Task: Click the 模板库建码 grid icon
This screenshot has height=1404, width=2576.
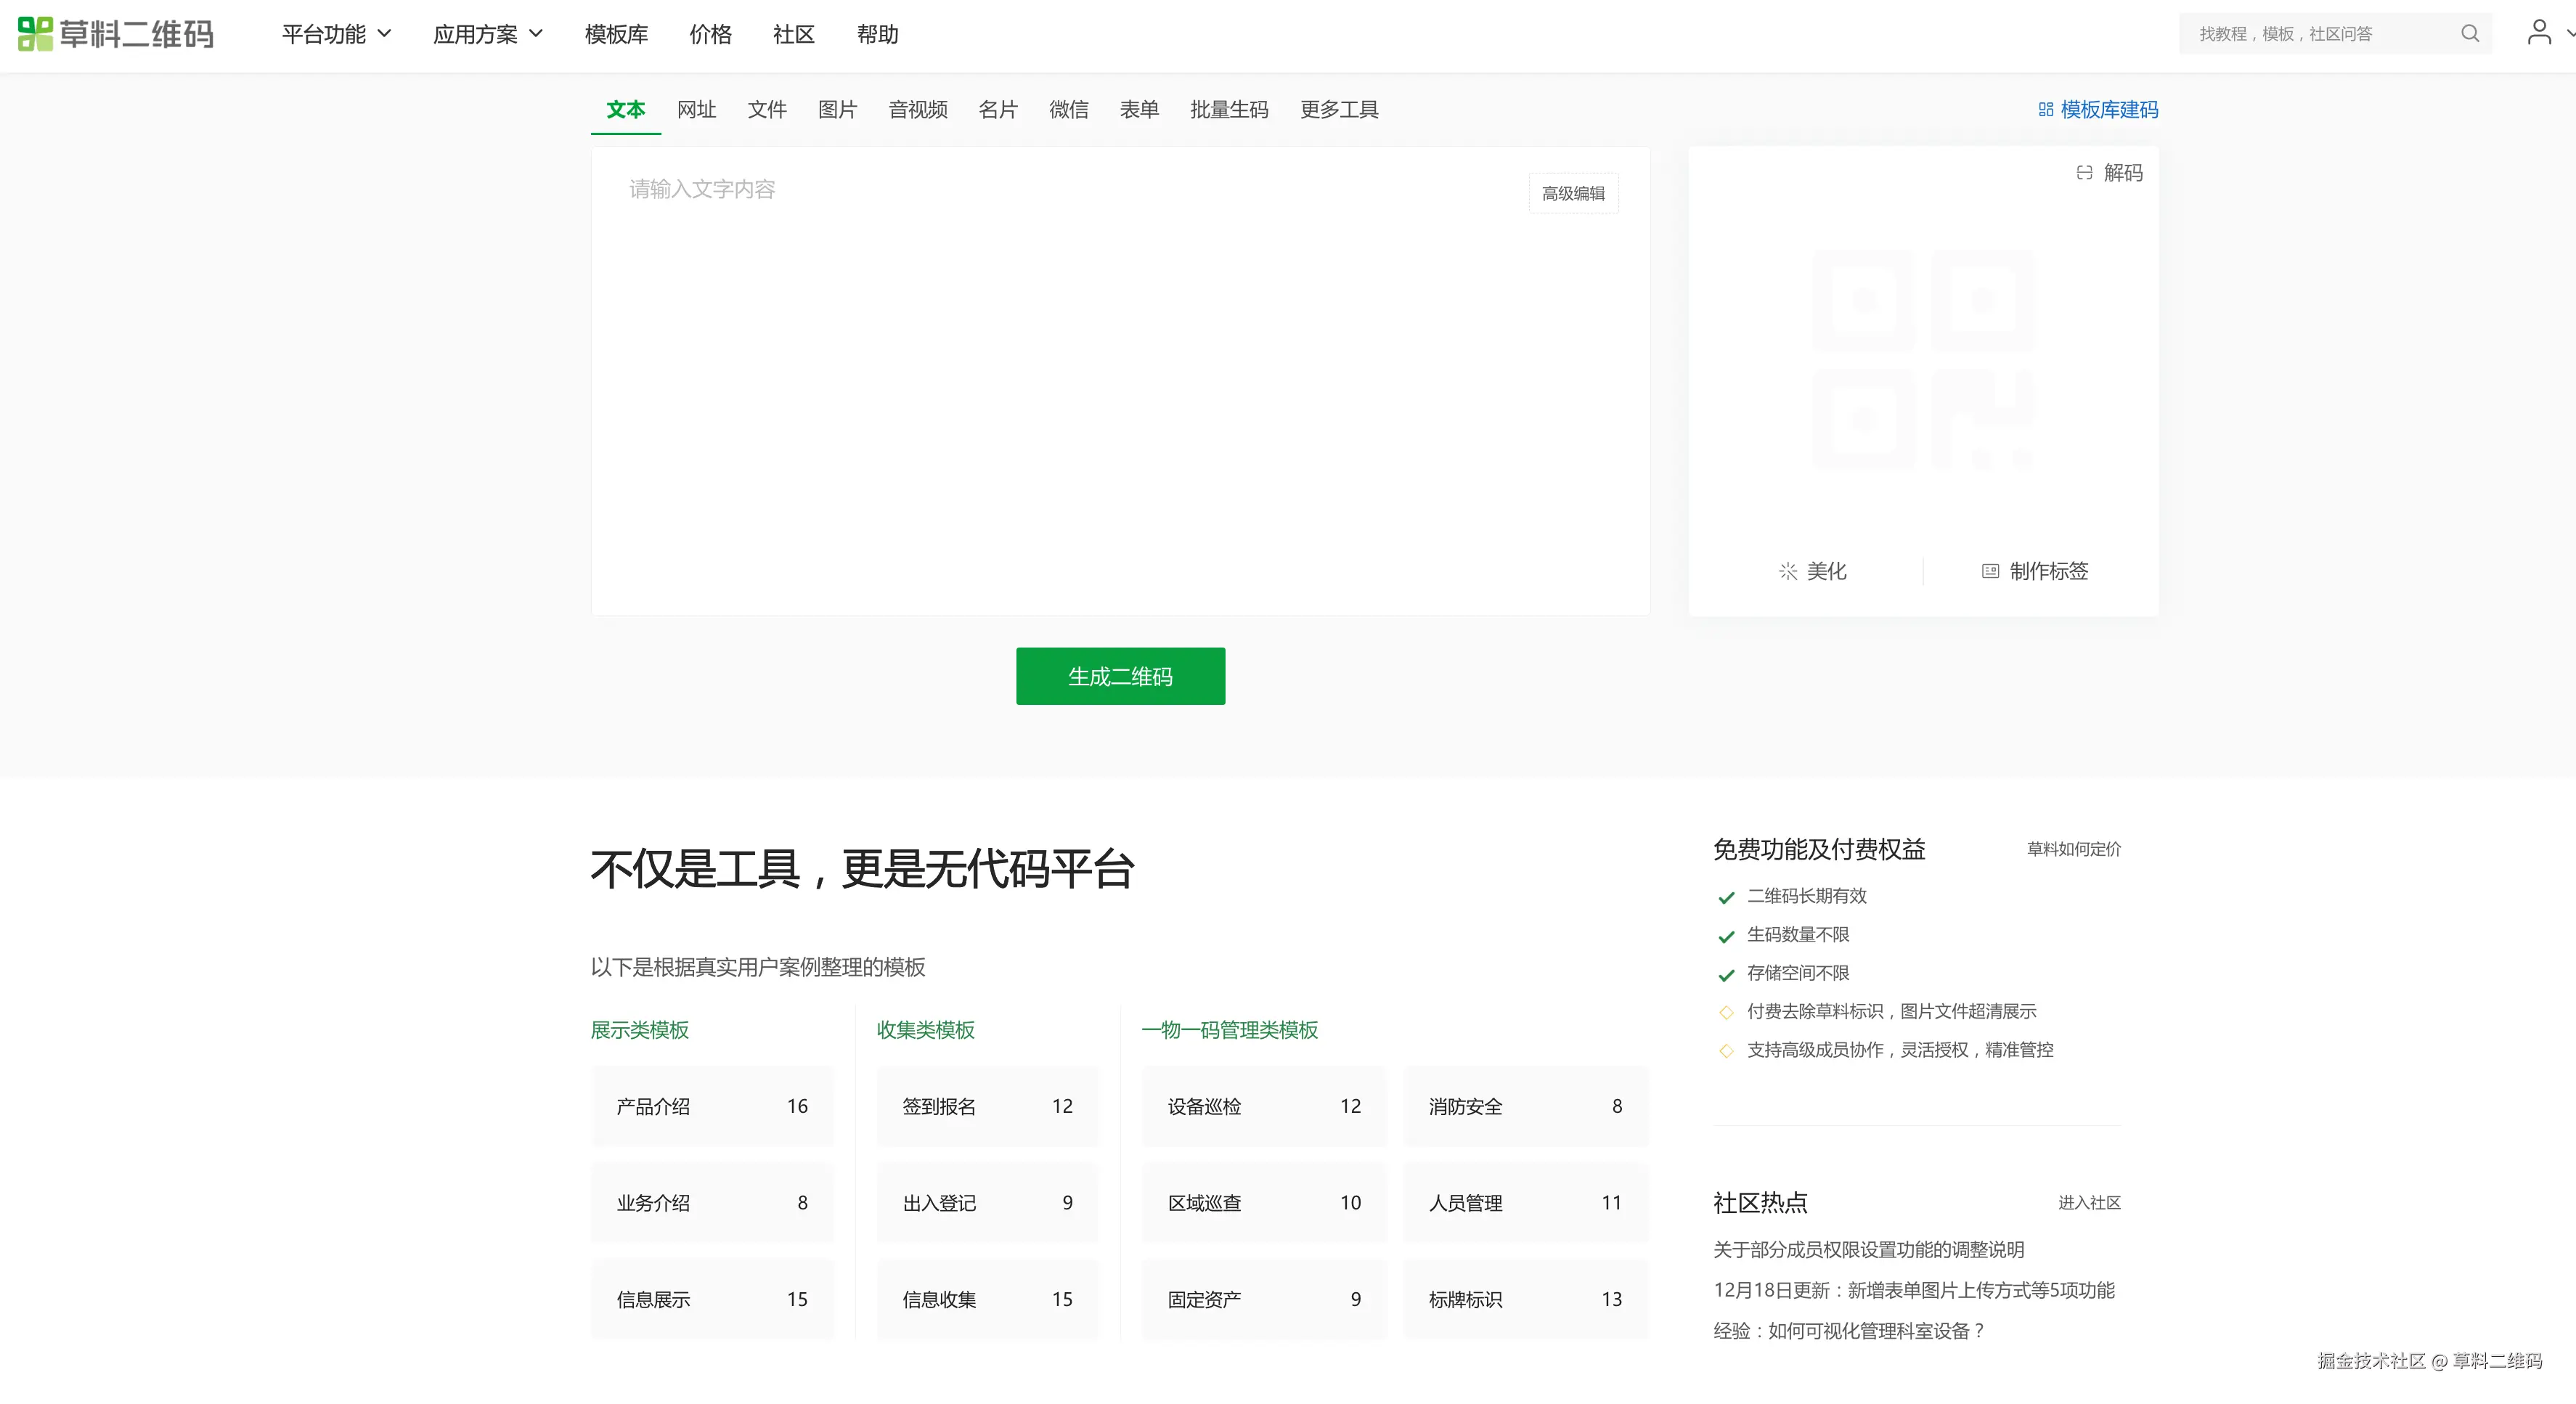Action: pyautogui.click(x=2046, y=110)
